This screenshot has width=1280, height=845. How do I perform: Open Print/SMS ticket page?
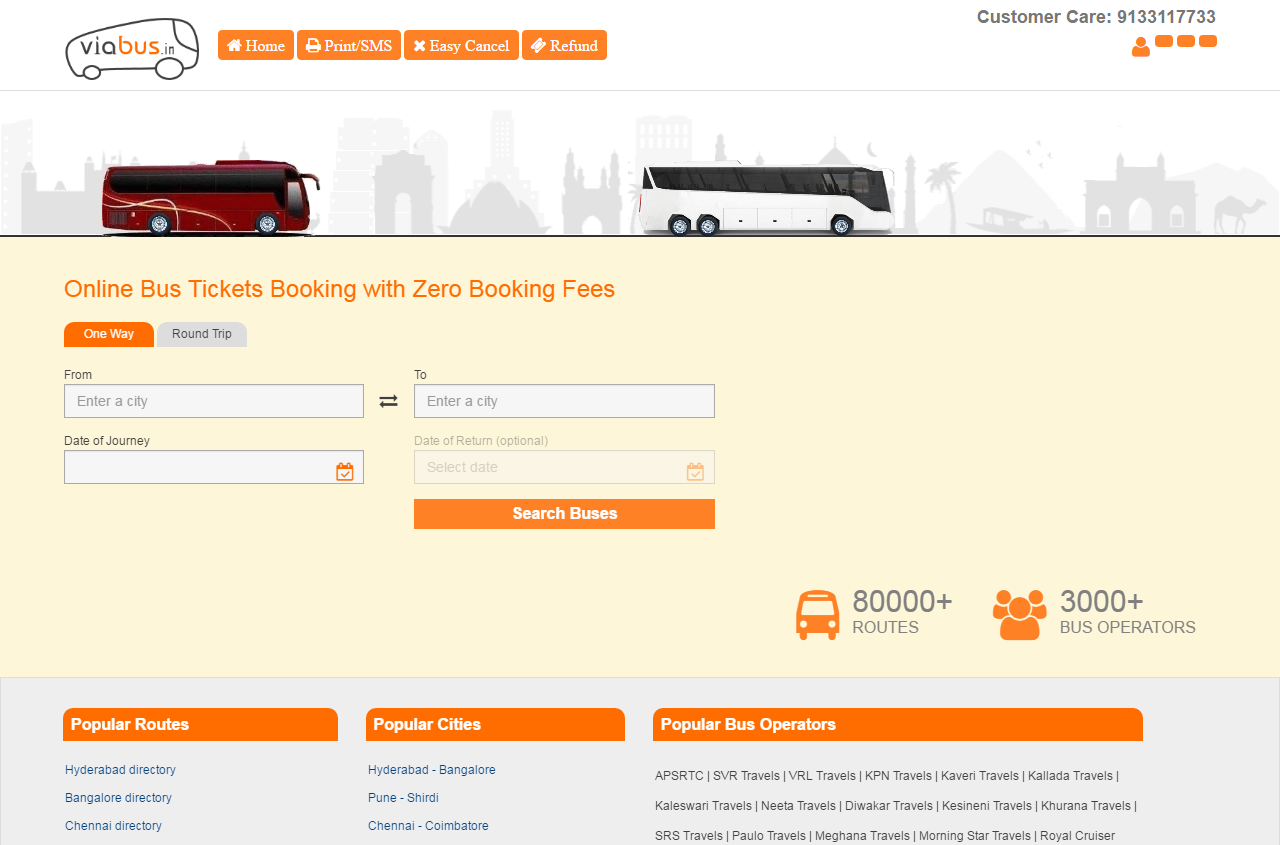349,45
